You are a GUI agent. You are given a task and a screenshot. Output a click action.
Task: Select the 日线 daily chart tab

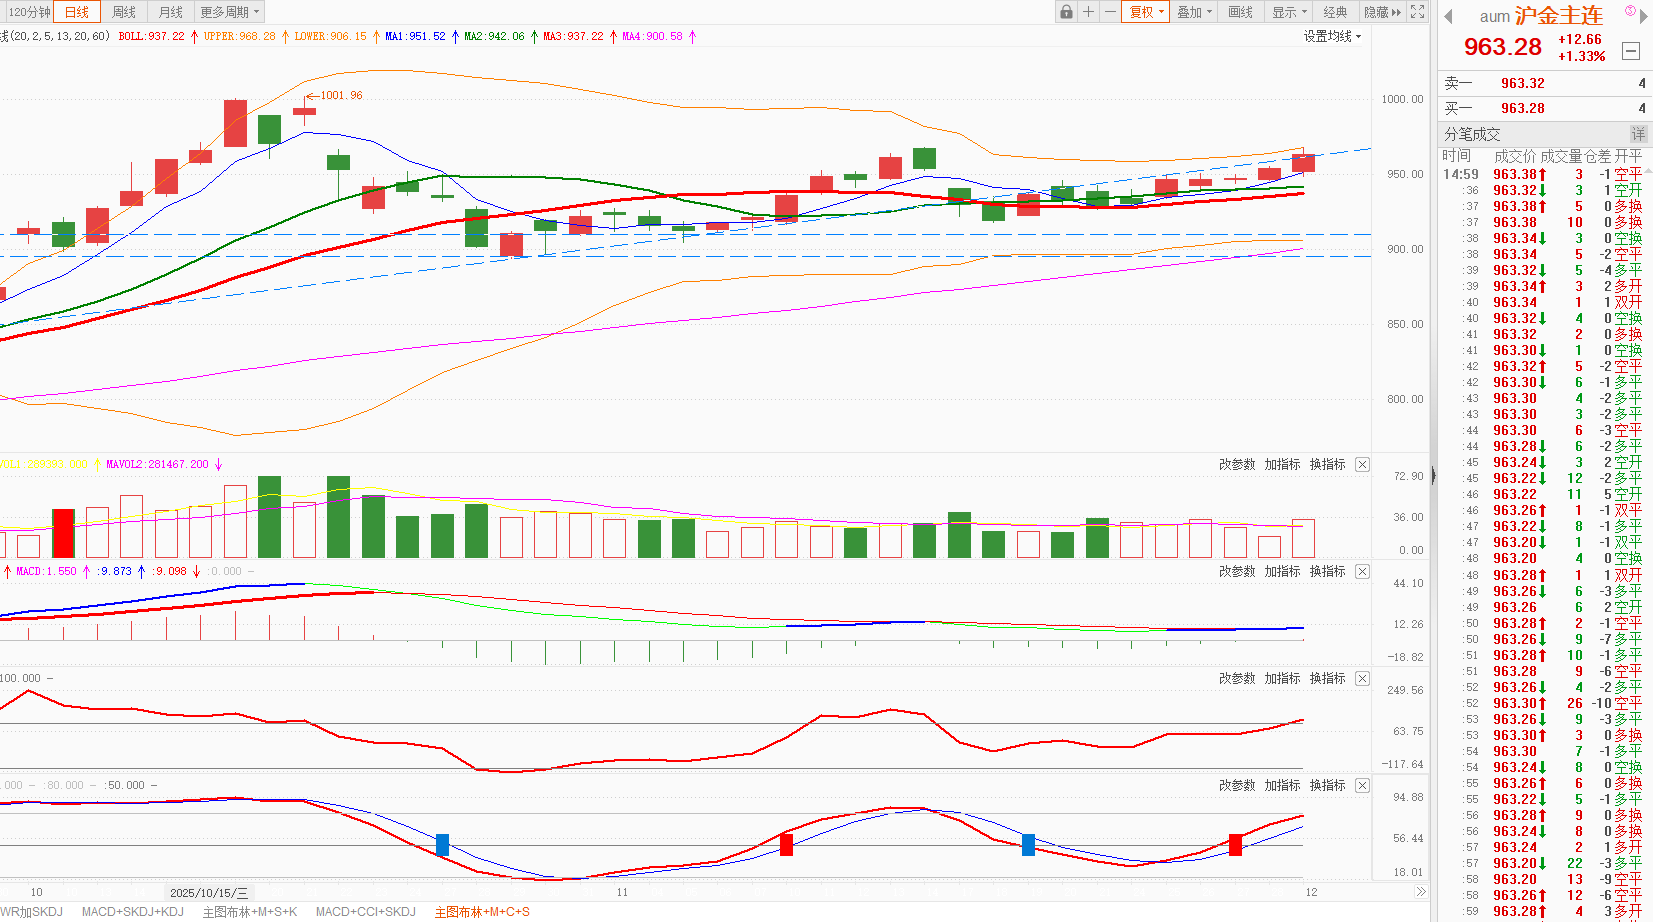tap(77, 12)
